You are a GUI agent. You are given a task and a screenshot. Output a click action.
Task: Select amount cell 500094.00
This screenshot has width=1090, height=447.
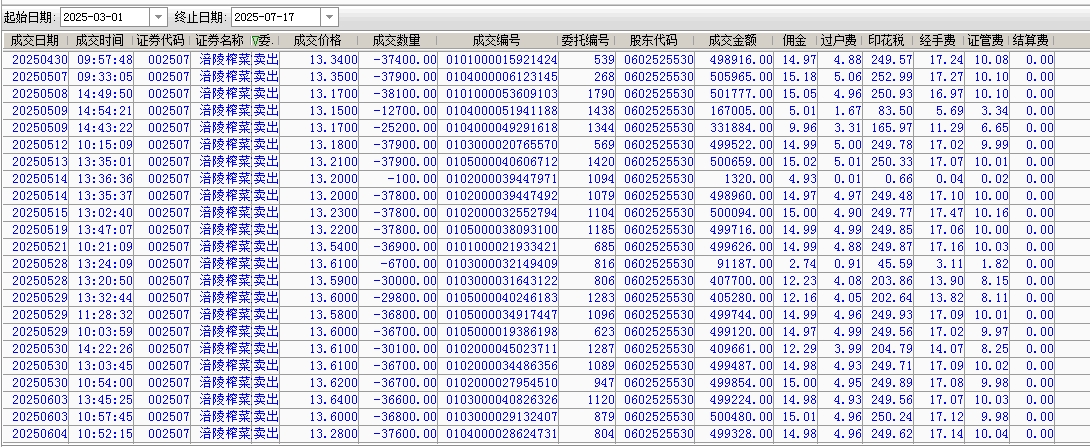(x=741, y=213)
